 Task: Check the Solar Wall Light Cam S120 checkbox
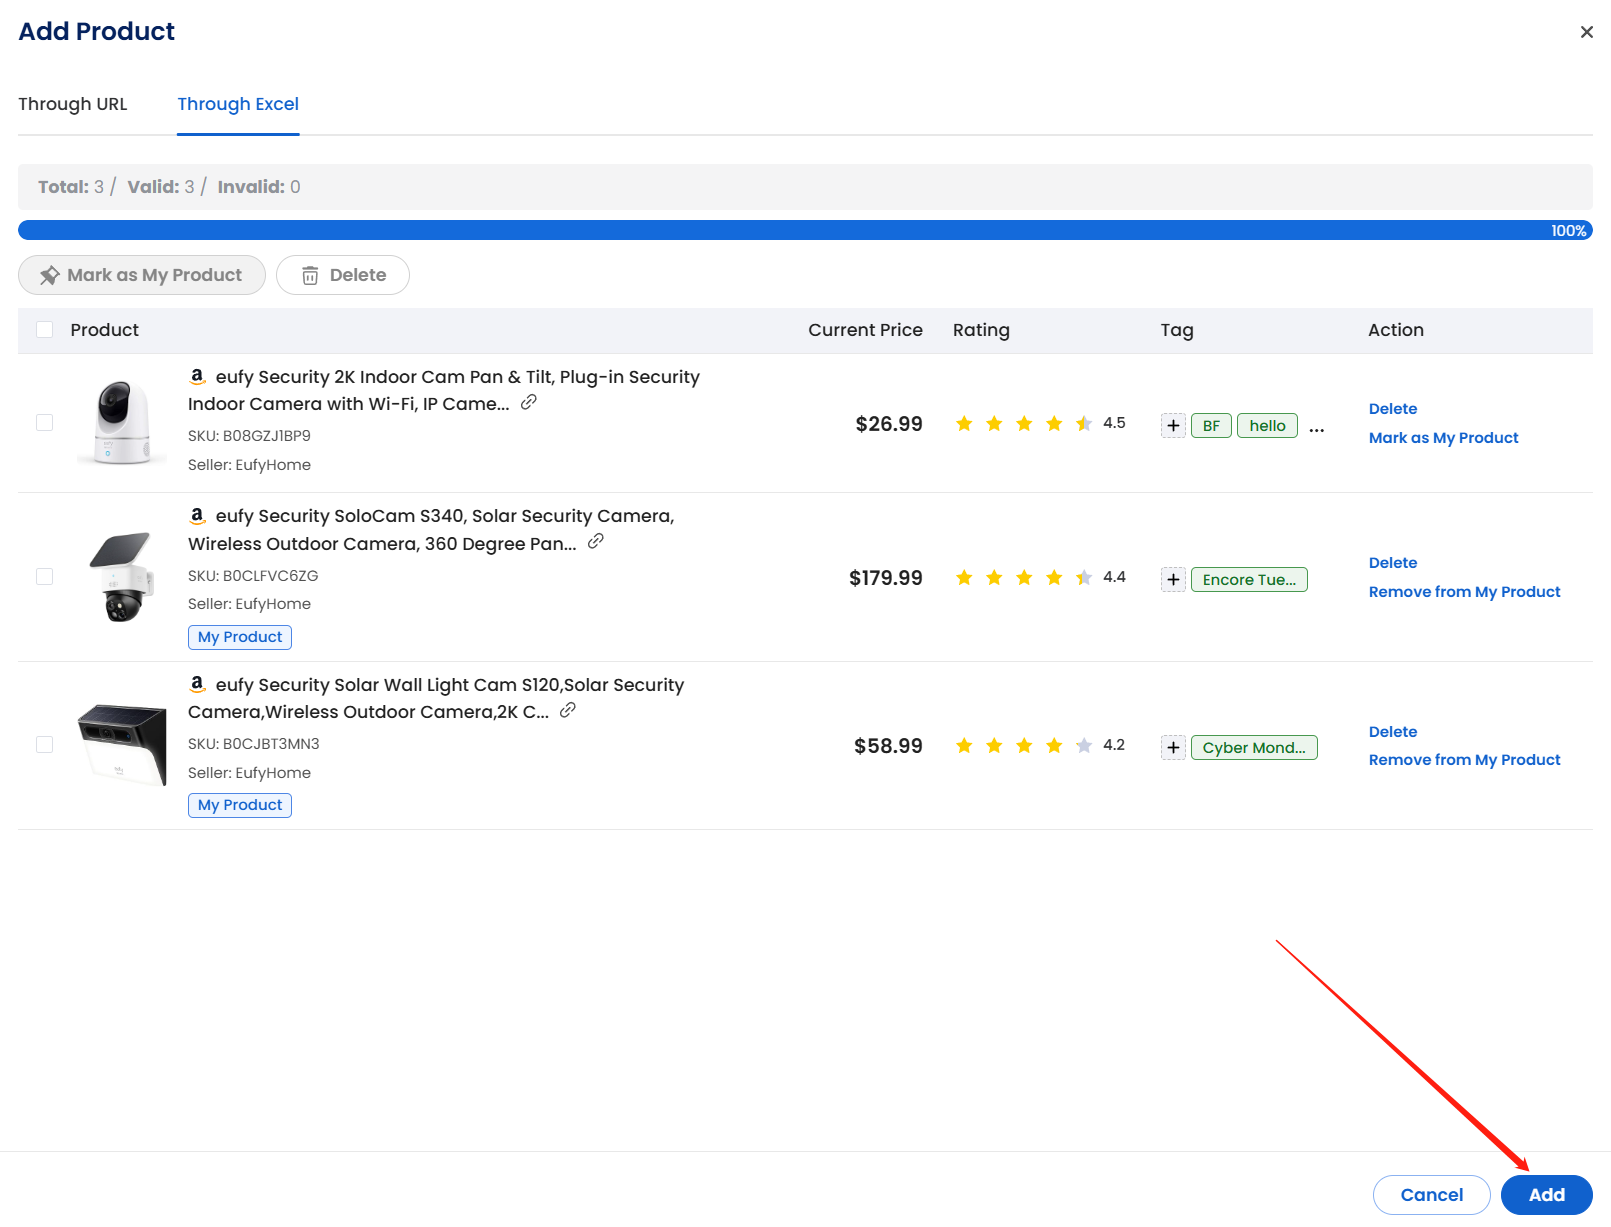pos(45,745)
